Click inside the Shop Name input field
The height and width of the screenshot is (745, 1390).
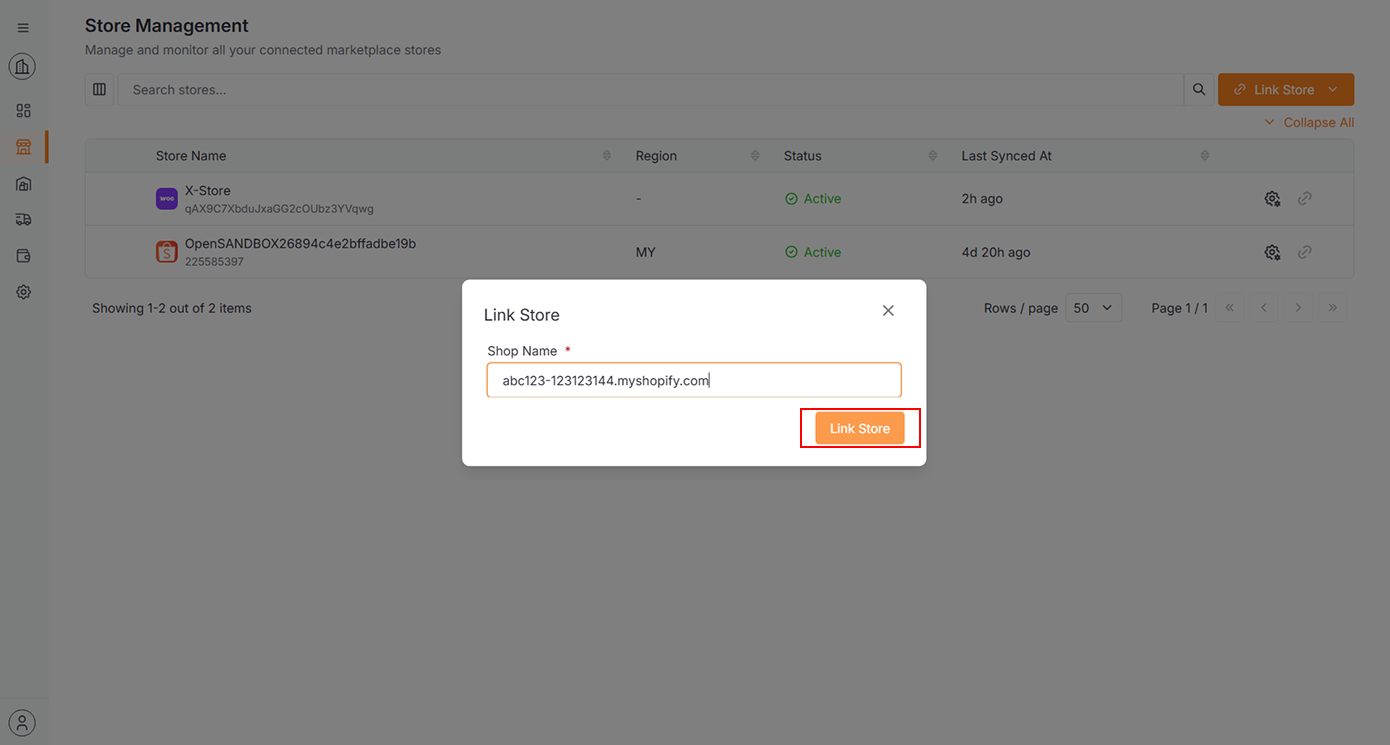(x=694, y=380)
